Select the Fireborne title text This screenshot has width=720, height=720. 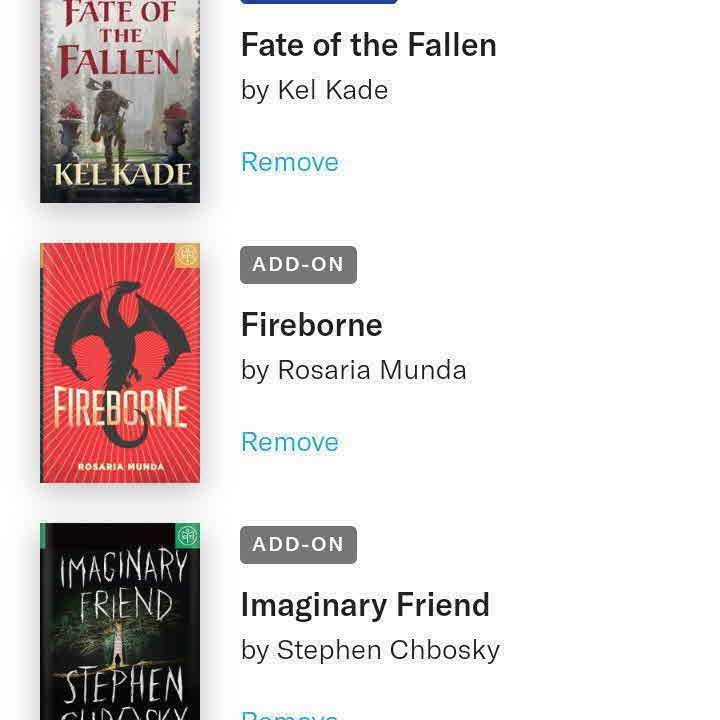tap(312, 325)
